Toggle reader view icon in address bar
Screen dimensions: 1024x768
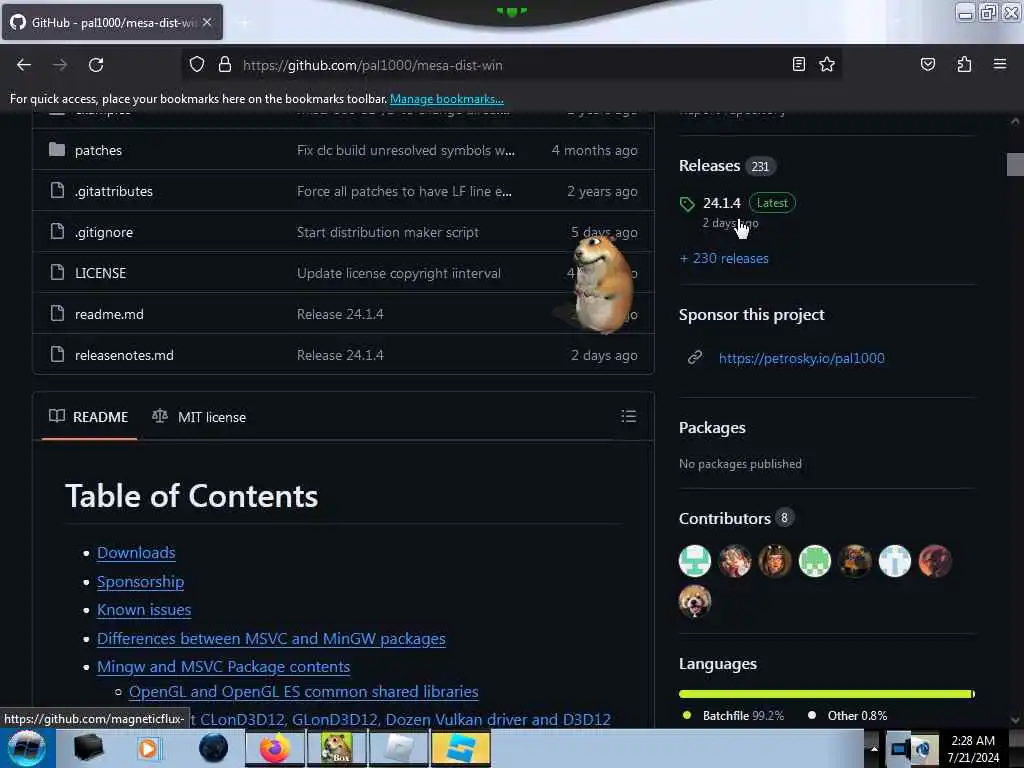pyautogui.click(x=798, y=64)
